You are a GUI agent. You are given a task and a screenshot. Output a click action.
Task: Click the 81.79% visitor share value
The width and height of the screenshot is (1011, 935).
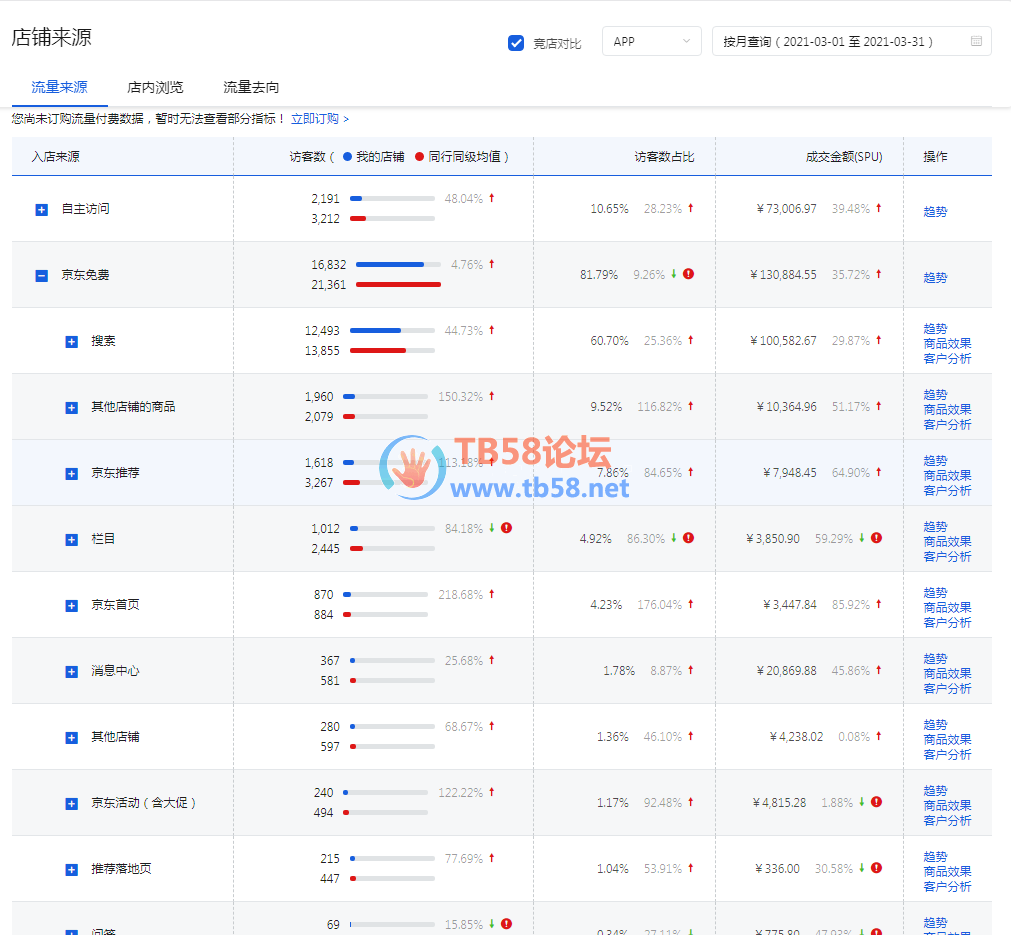(598, 275)
